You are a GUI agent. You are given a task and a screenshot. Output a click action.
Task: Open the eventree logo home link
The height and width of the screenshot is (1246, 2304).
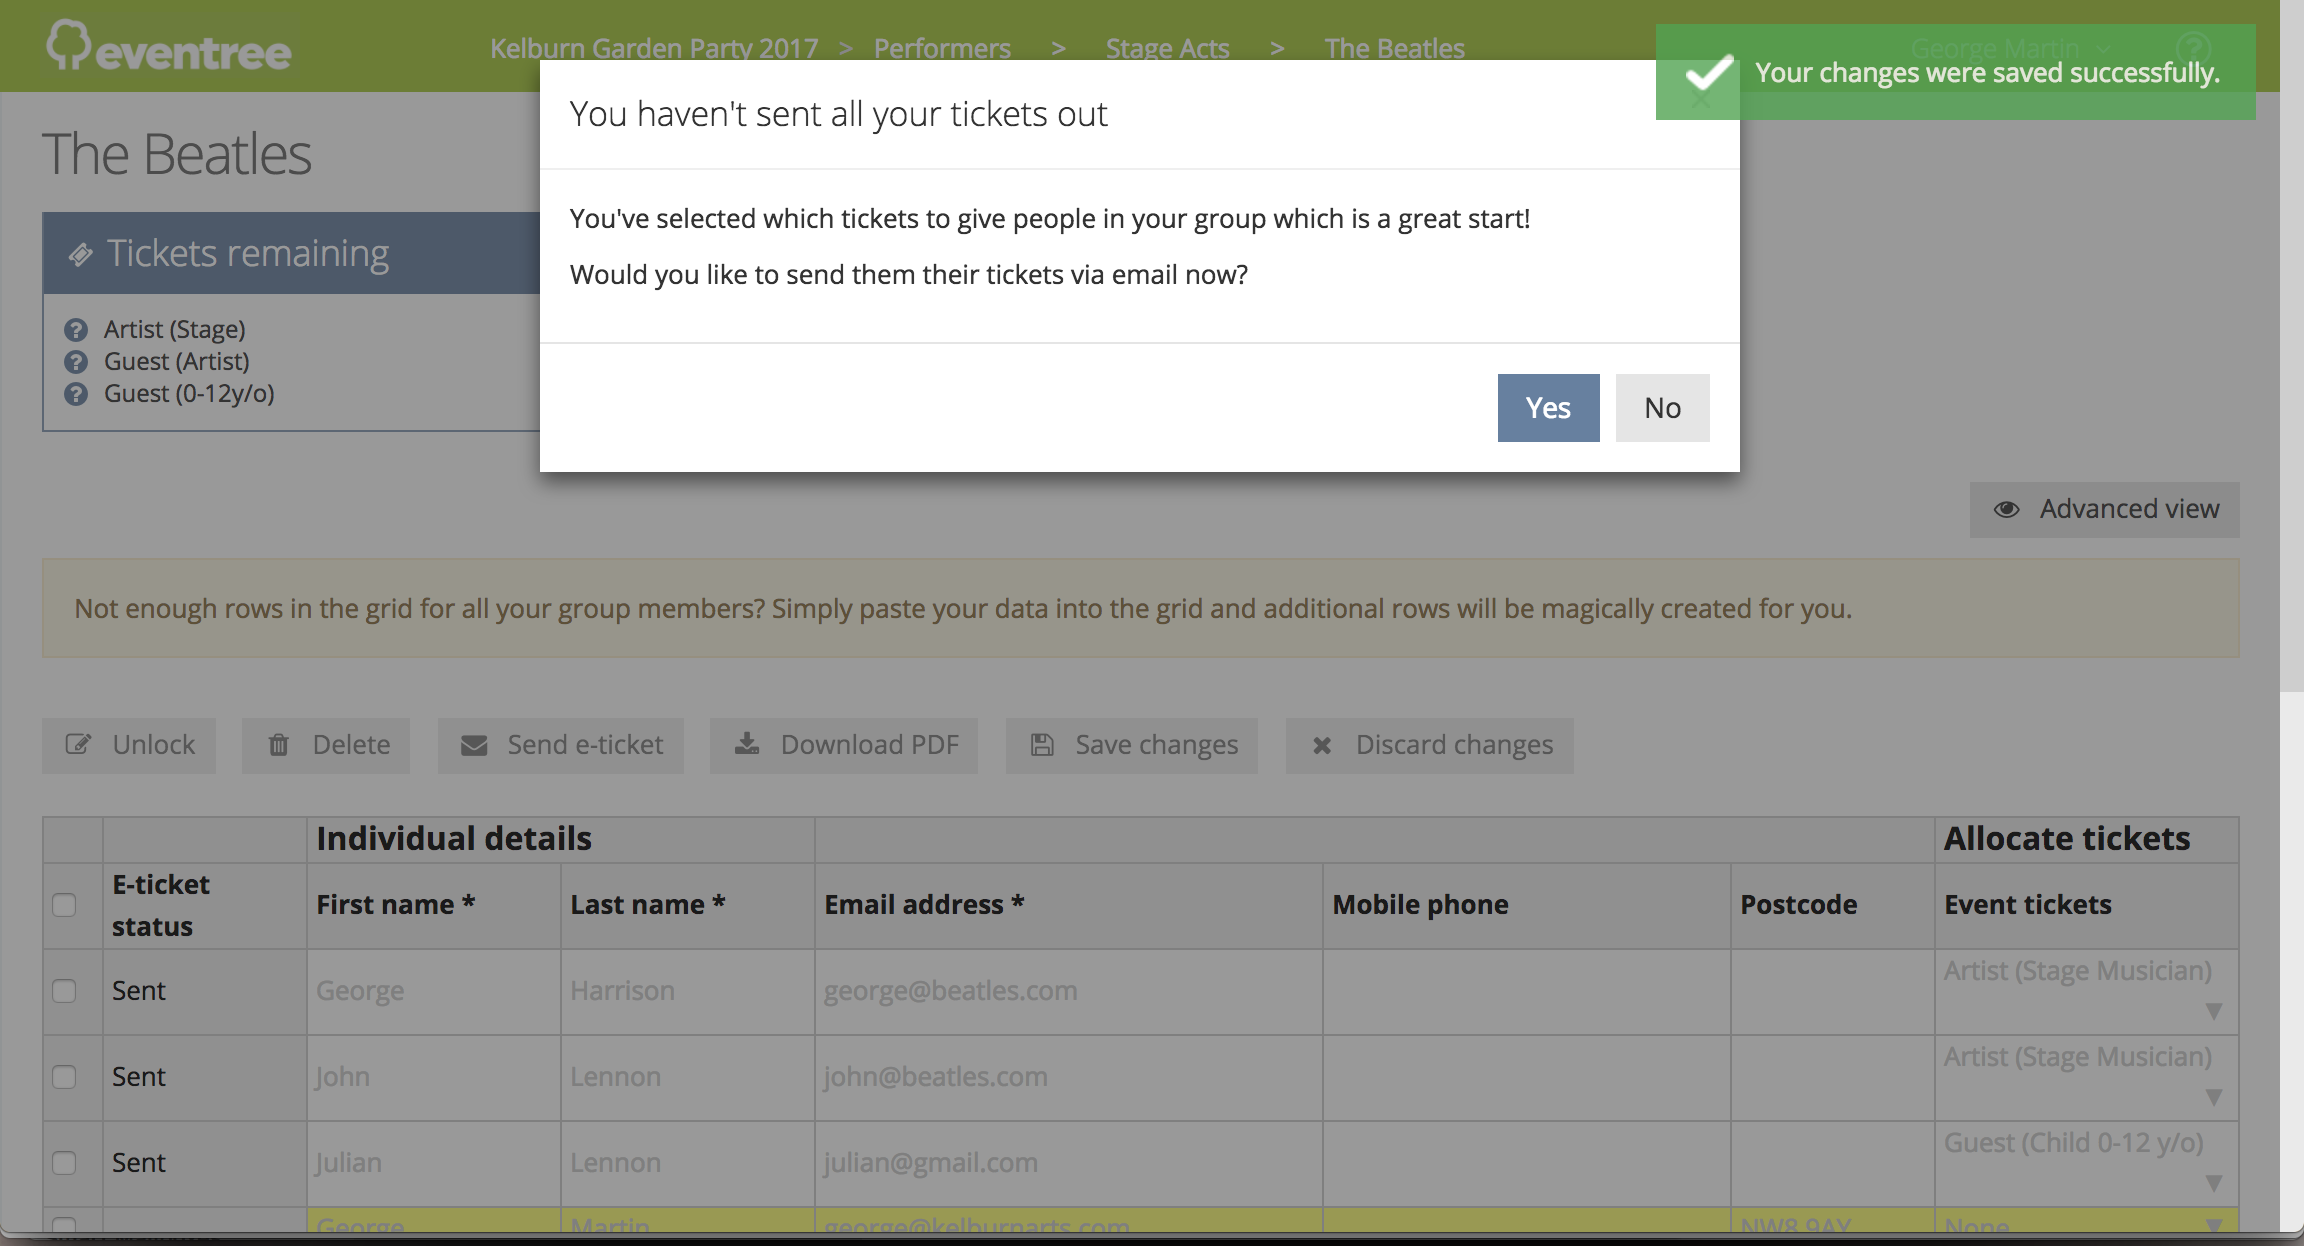tap(168, 47)
